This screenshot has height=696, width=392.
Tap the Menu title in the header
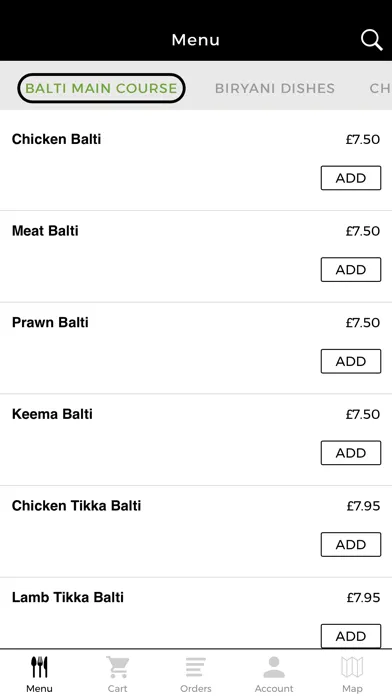(x=196, y=40)
